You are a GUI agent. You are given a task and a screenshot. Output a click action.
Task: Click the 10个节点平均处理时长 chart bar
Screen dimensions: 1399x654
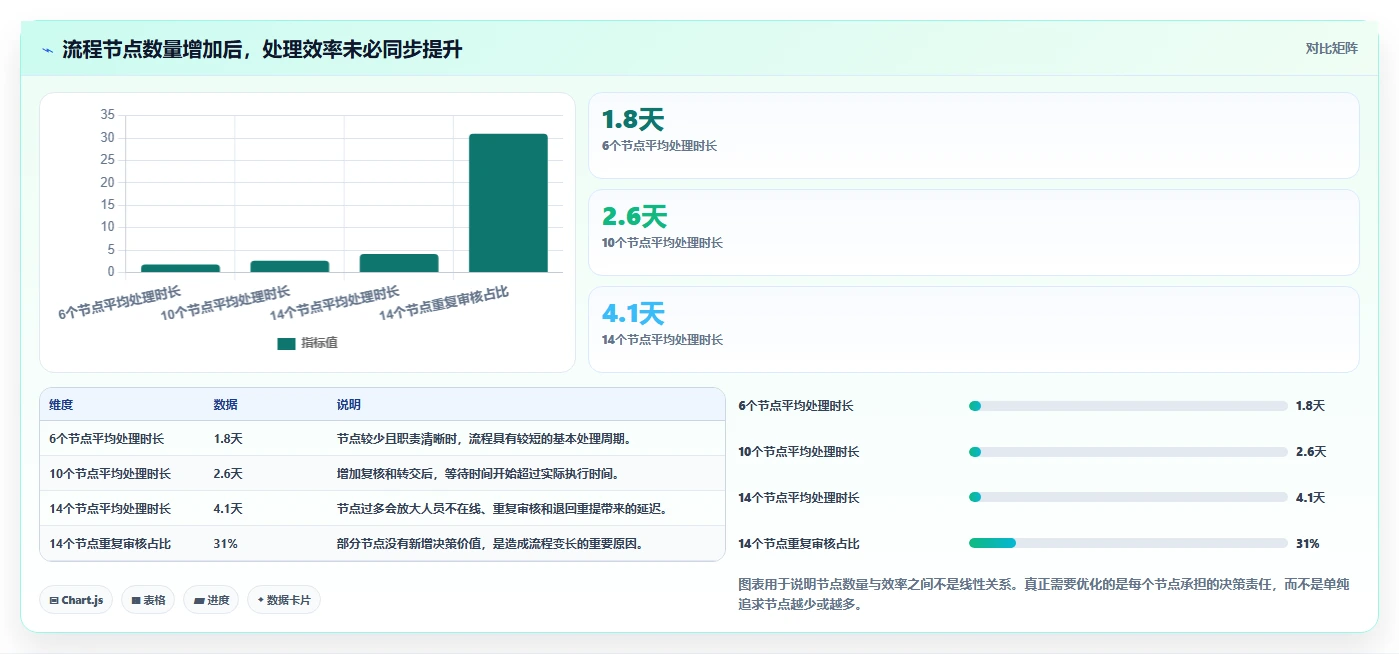point(290,266)
